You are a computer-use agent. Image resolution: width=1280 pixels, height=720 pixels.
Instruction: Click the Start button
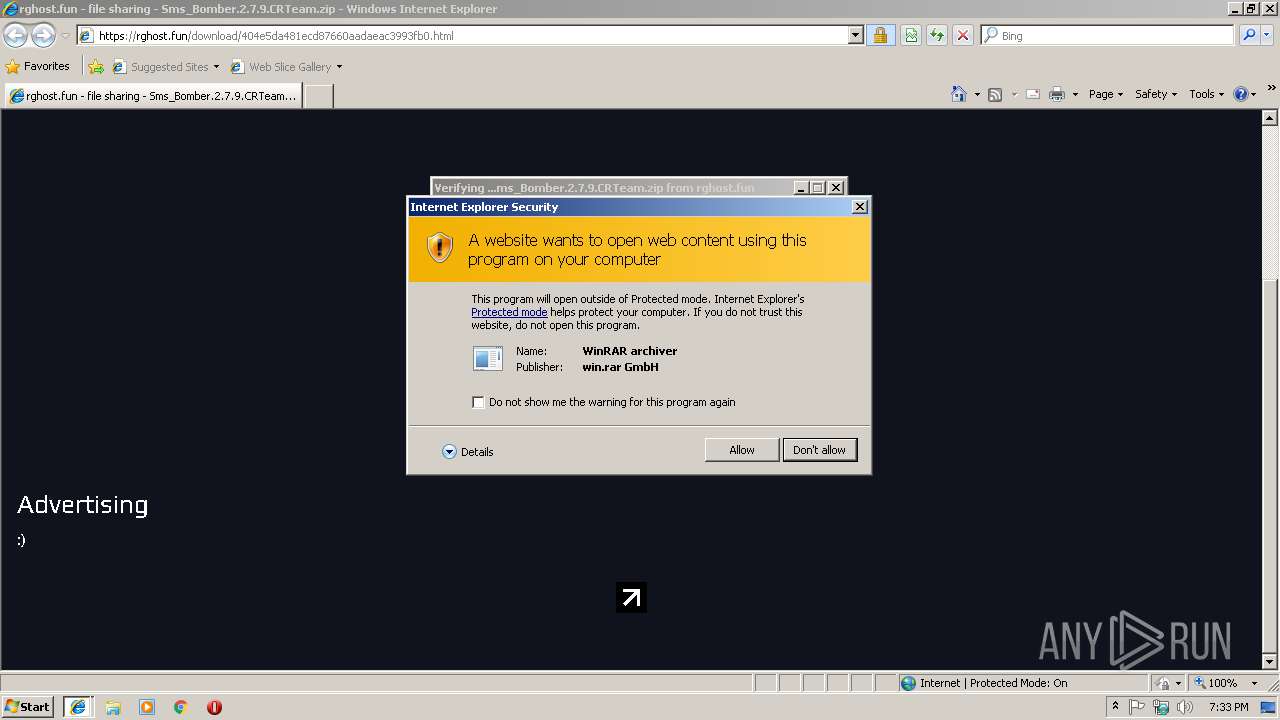click(28, 707)
